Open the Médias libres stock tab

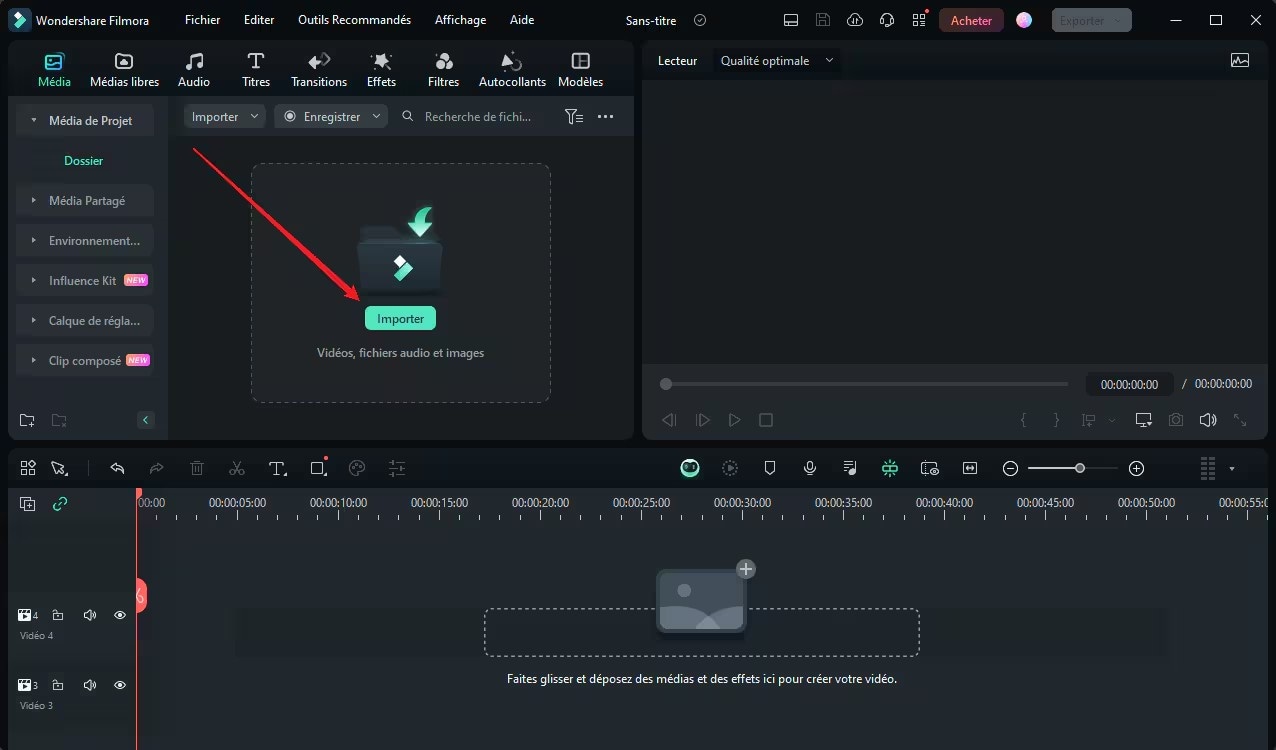[124, 69]
